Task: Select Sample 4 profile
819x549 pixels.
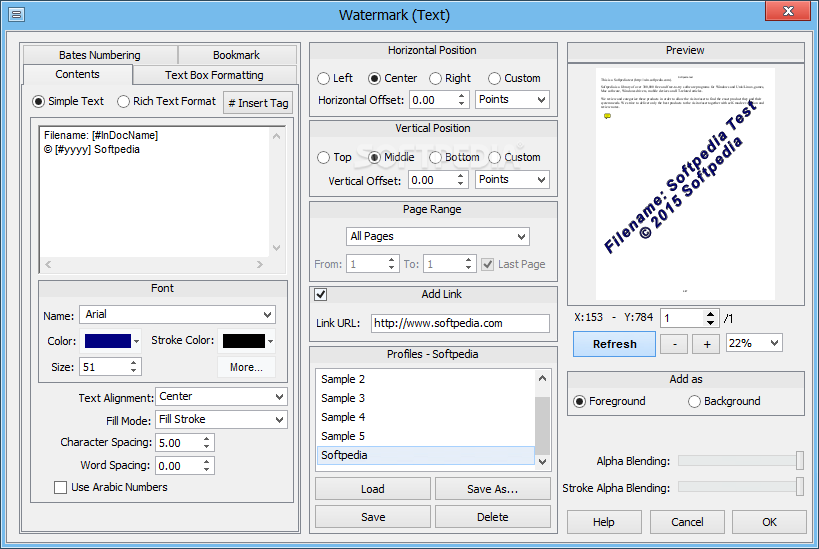Action: point(425,417)
